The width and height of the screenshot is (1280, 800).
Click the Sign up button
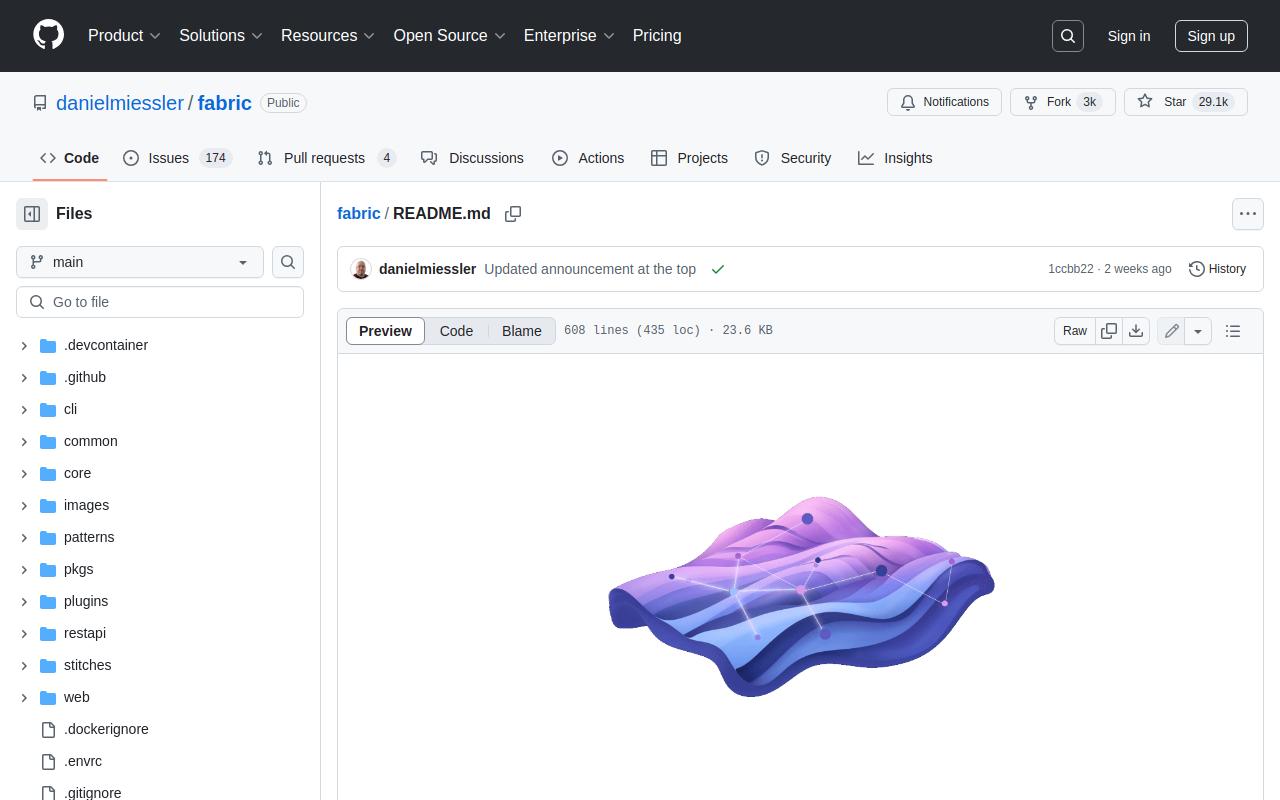(x=1211, y=36)
